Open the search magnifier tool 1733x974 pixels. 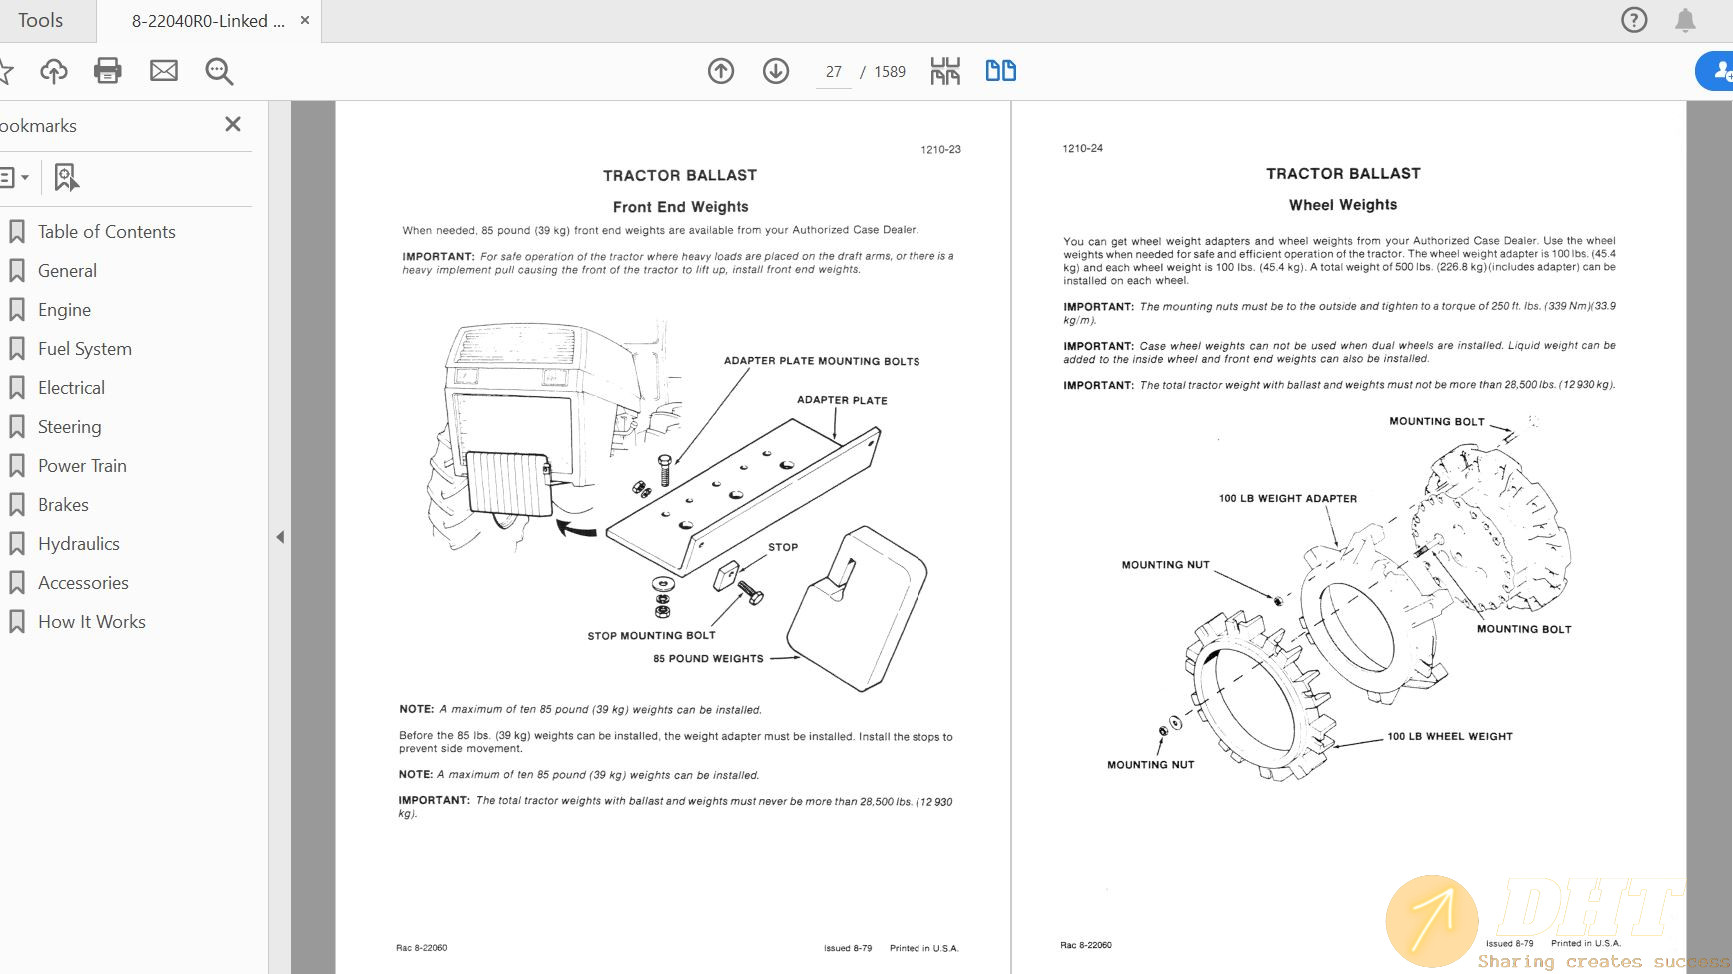[218, 71]
